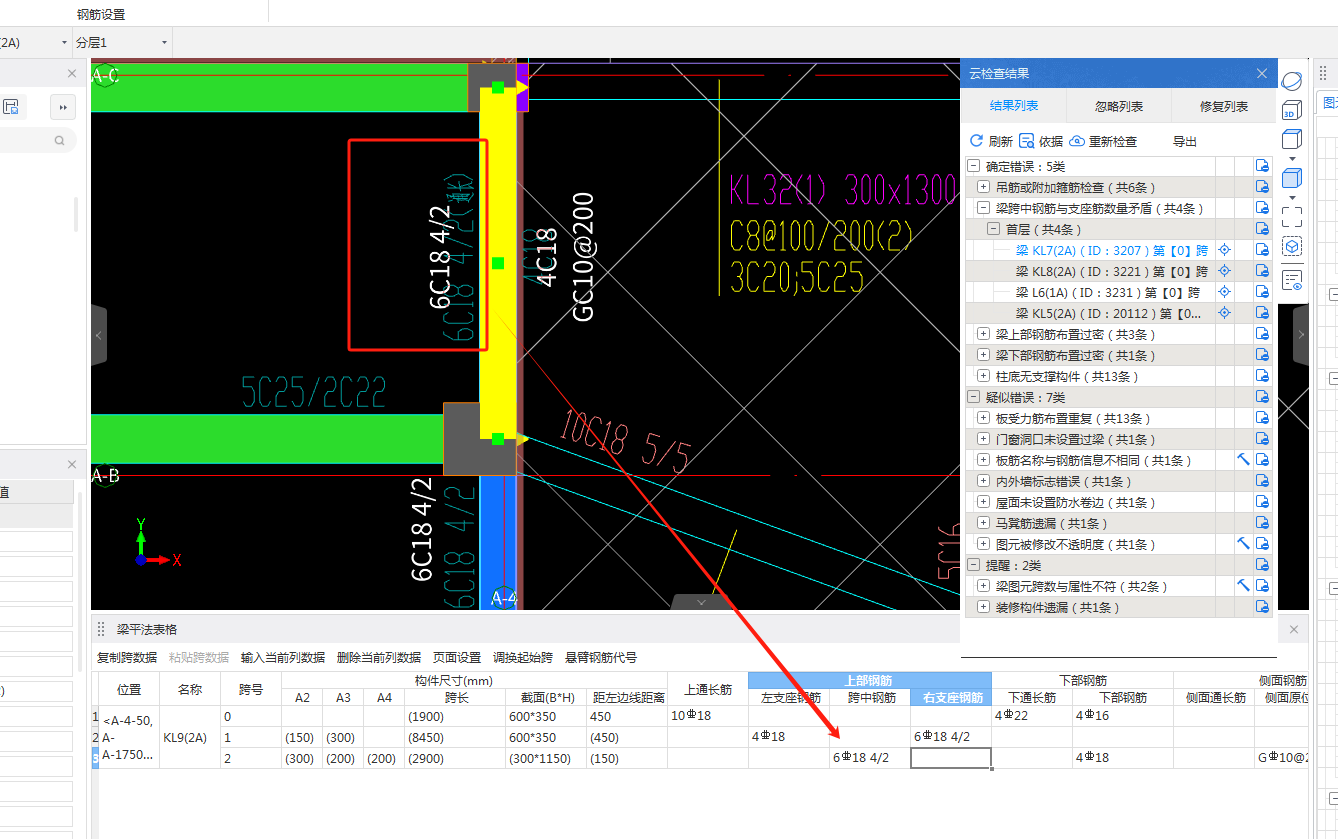Click cell 6⌀18 4/2 in 跨中钢筋 column

(869, 758)
